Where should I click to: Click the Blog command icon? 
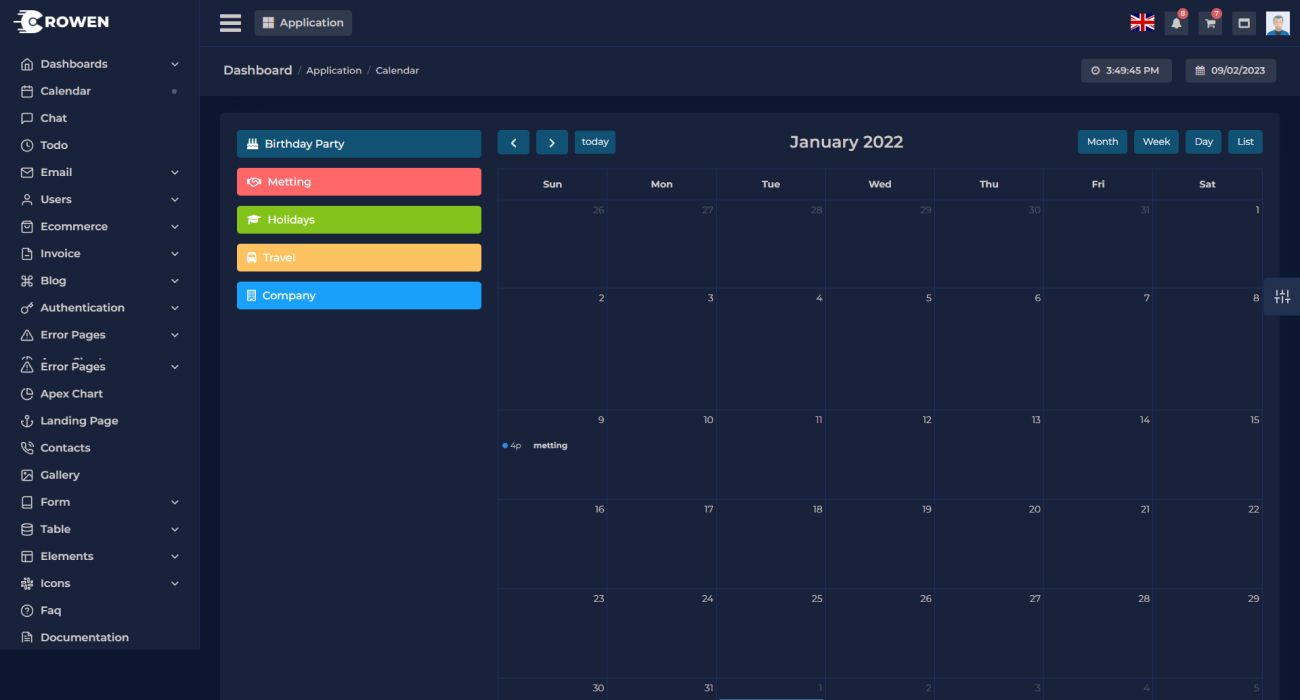(x=27, y=281)
